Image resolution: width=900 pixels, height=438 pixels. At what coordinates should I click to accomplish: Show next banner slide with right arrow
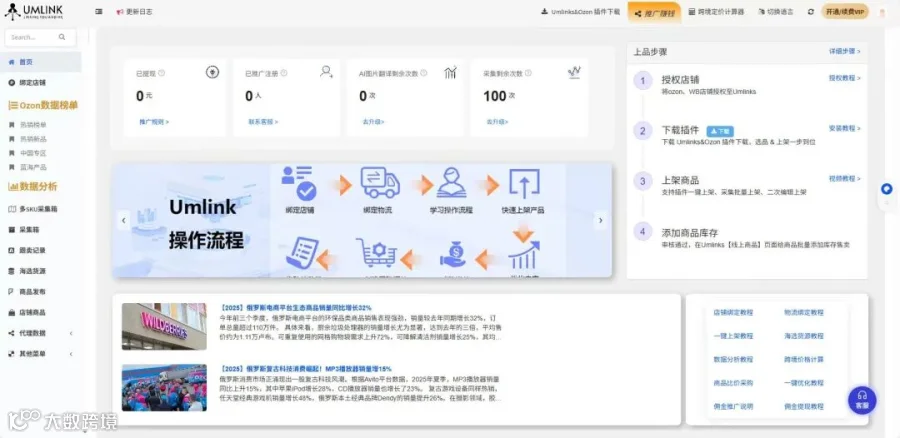tap(600, 220)
